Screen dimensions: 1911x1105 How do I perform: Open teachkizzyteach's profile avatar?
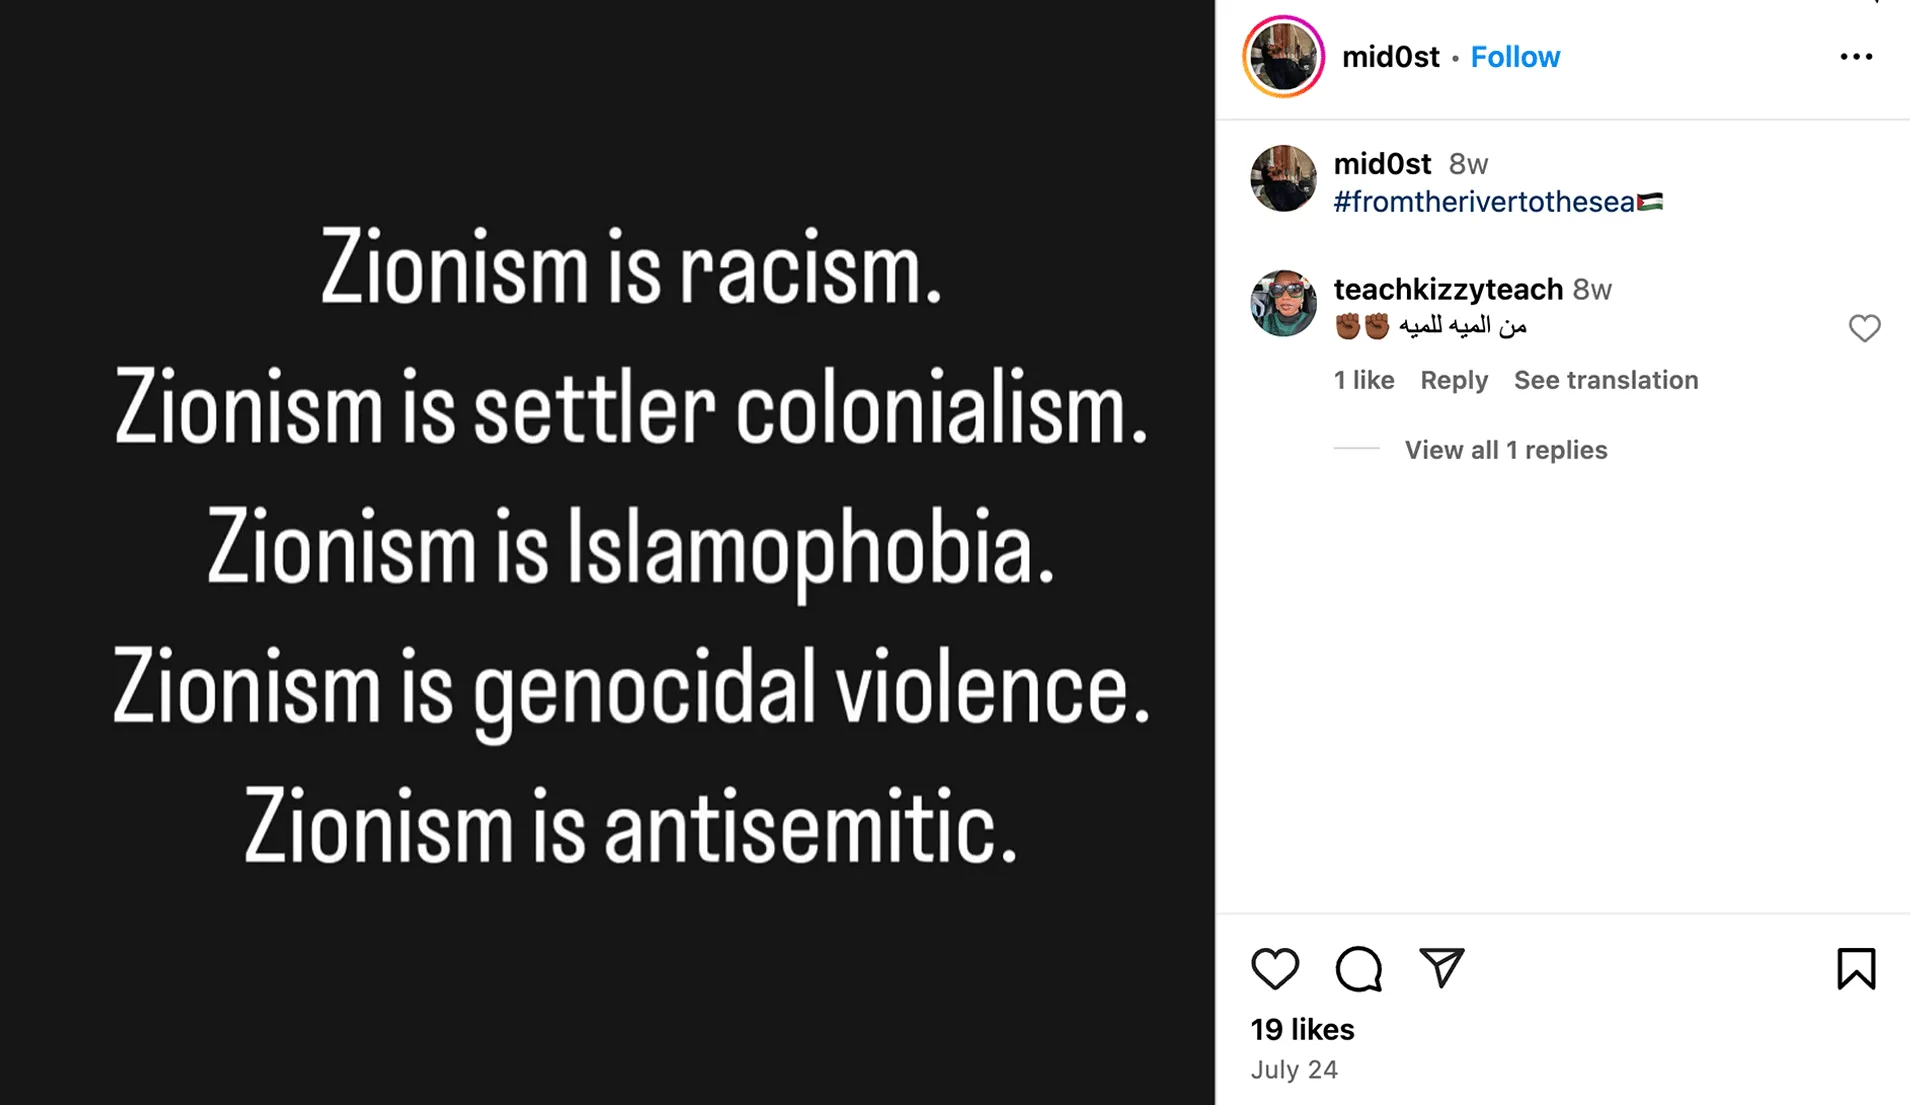(x=1283, y=303)
